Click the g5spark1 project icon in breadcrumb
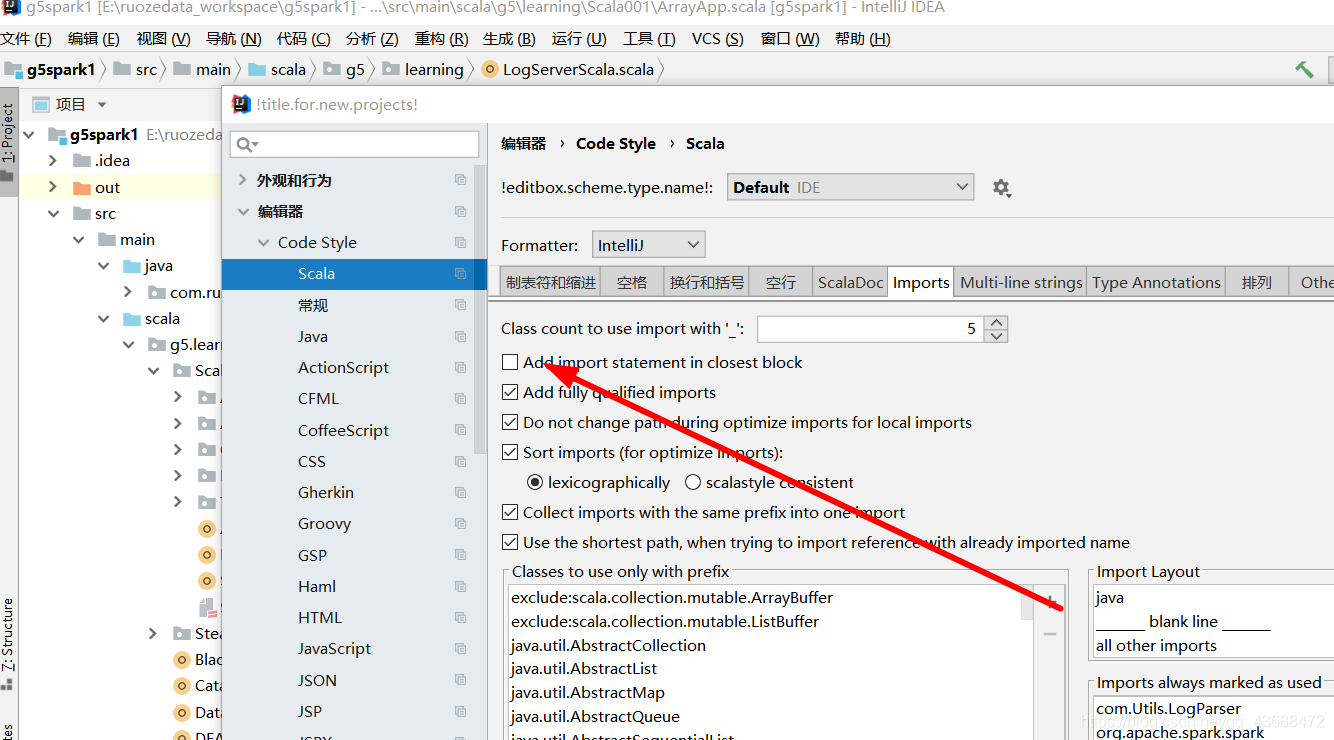This screenshot has height=740, width=1334. pos(13,70)
